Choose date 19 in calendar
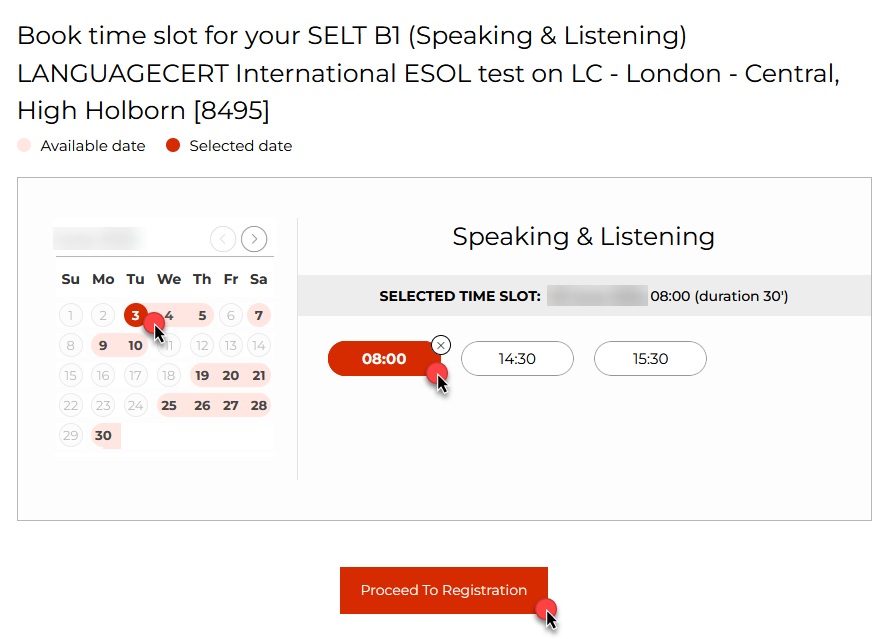896x639 pixels. click(202, 376)
